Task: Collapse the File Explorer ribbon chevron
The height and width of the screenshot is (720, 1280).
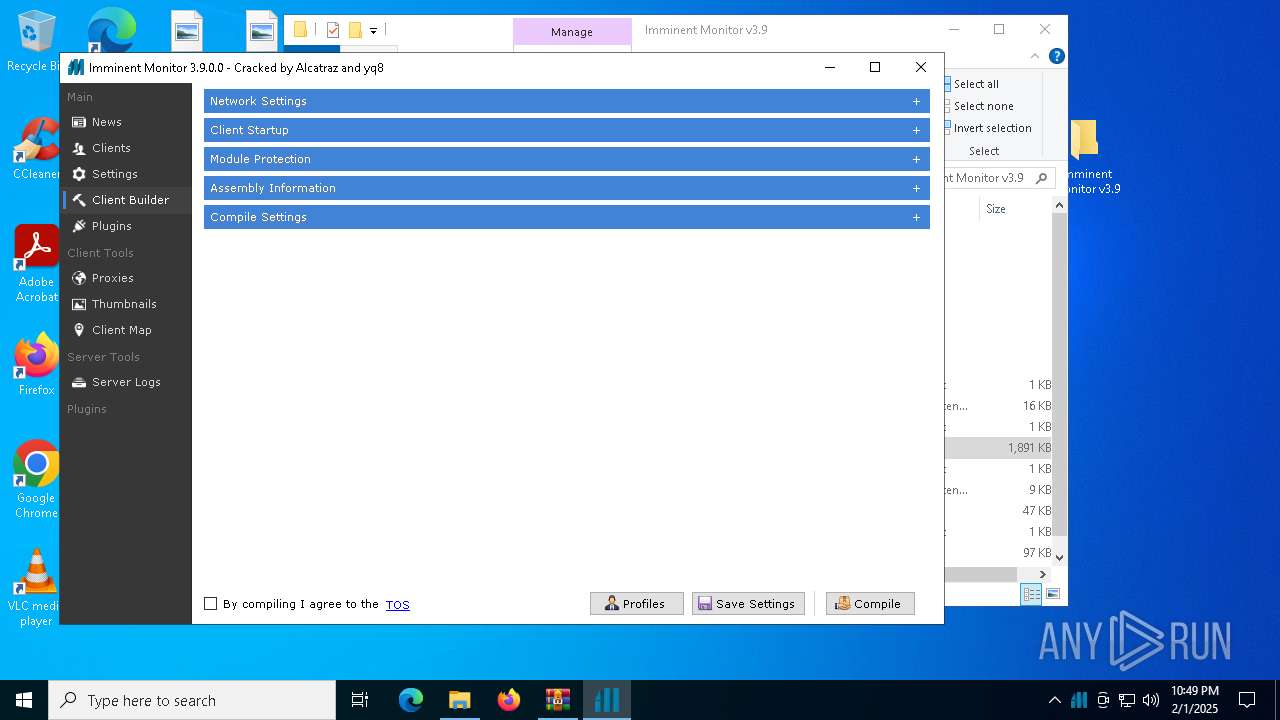Action: click(x=1036, y=57)
